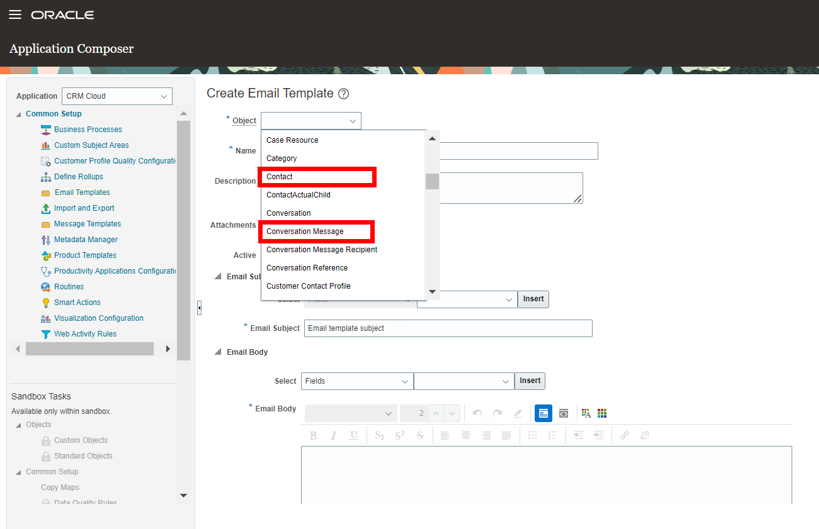
Task: Apply subscript formatting
Action: [x=380, y=436]
